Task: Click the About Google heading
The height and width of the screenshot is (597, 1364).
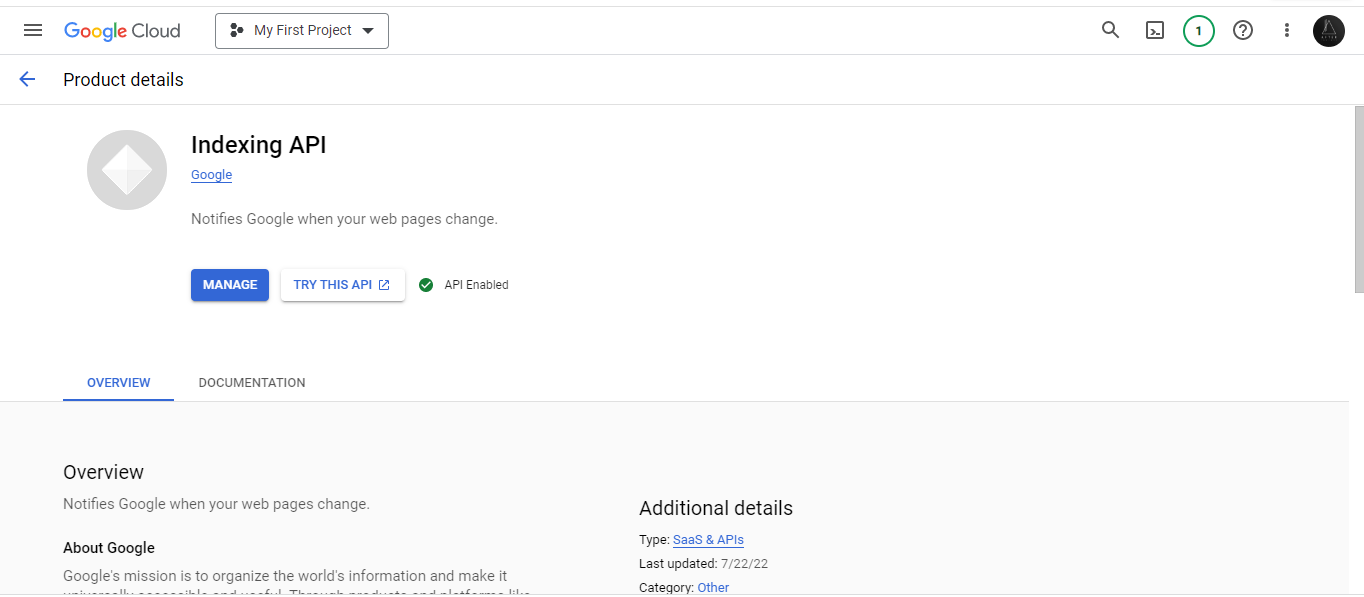Action: 109,548
